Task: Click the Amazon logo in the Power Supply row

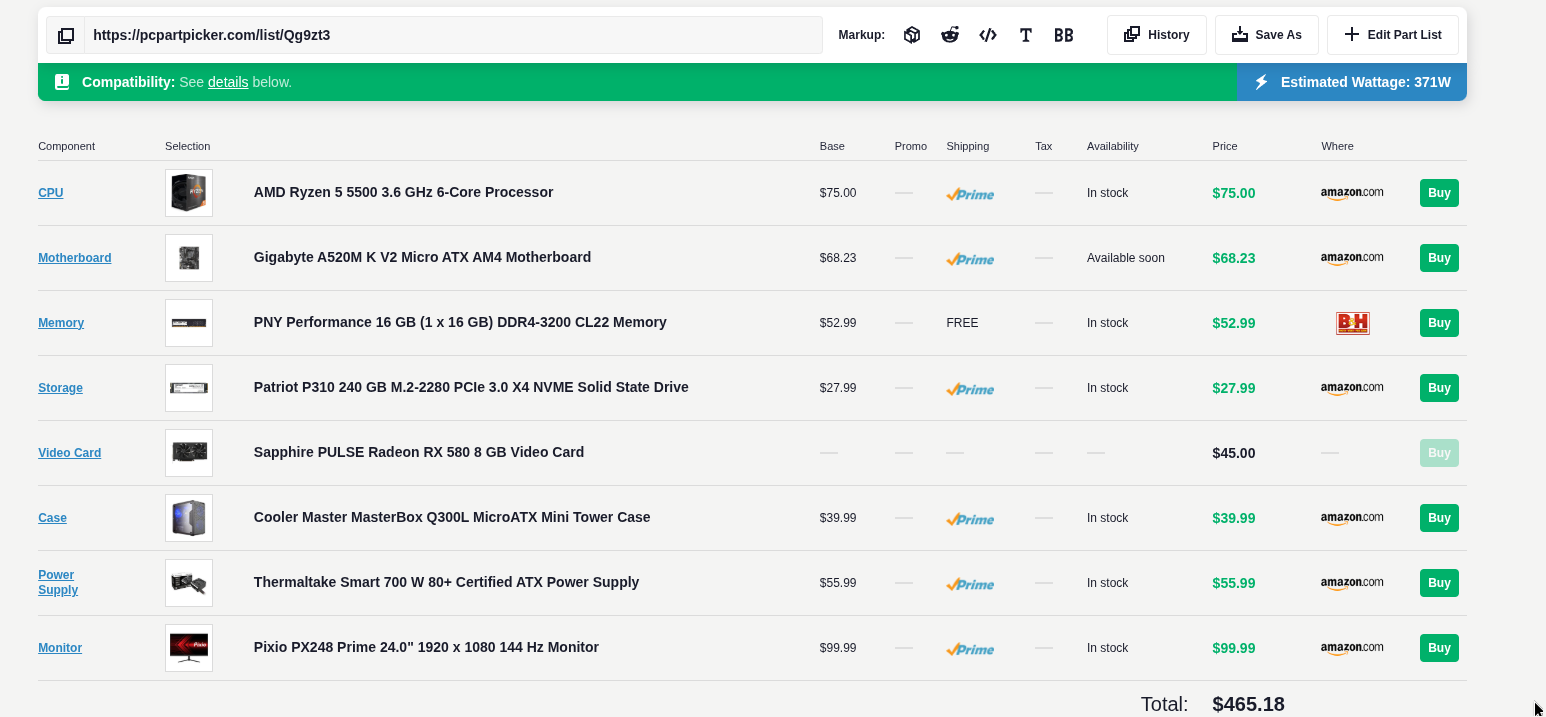Action: (1352, 583)
